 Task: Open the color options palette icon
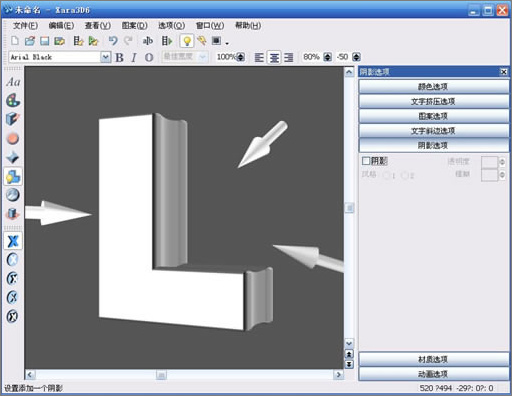point(13,100)
